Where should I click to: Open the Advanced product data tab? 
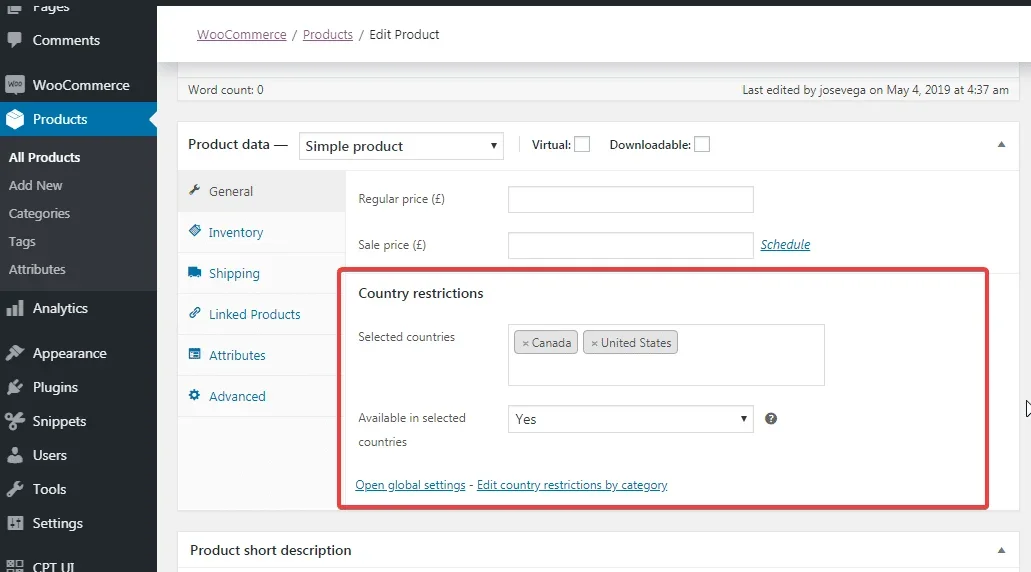coord(262,396)
